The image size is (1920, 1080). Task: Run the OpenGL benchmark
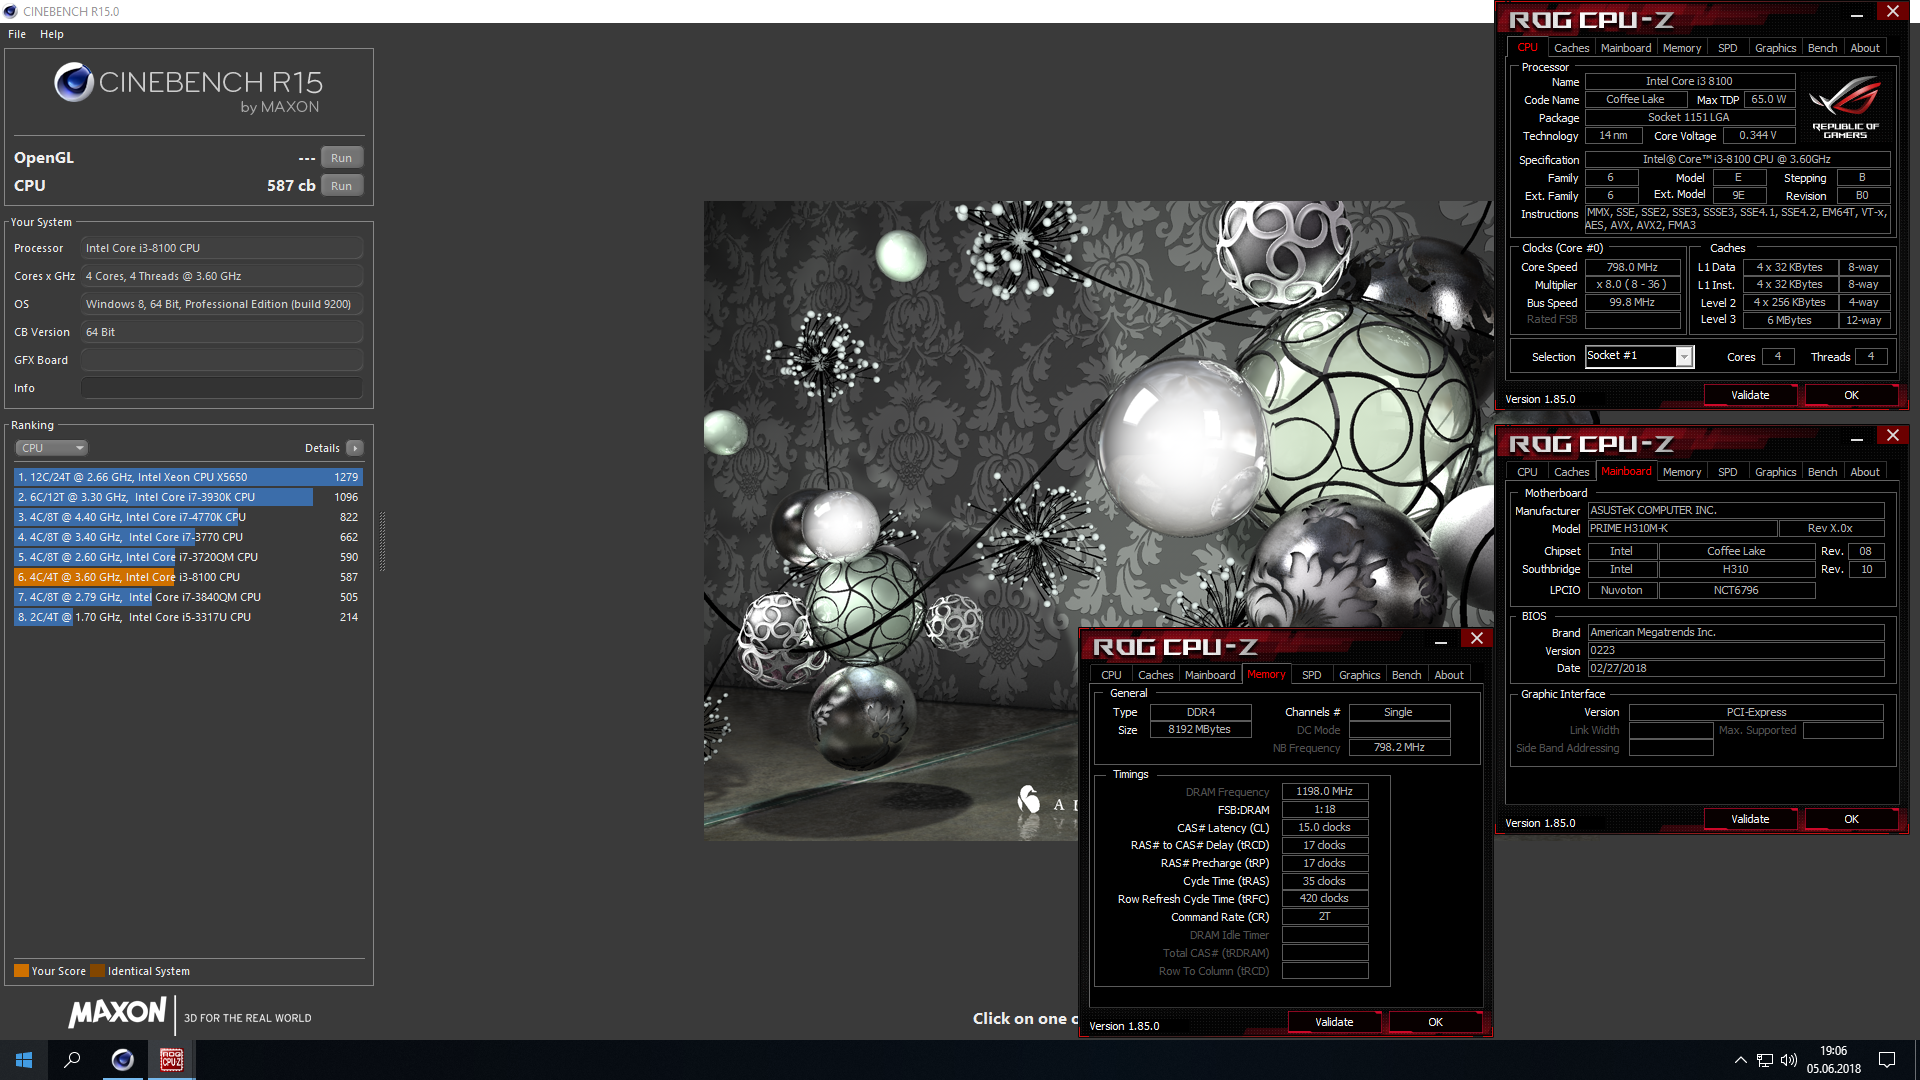pos(341,158)
